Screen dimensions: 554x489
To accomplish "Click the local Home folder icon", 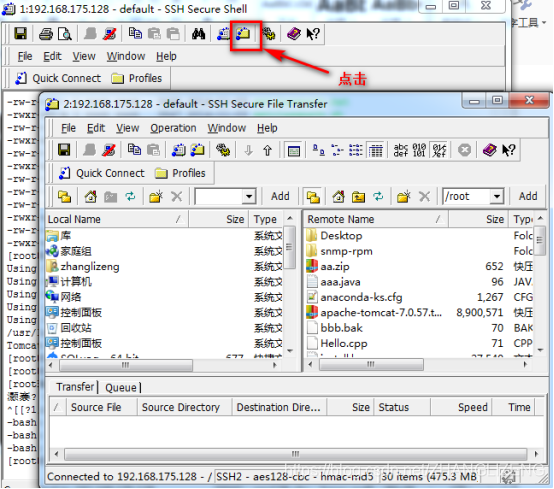I will pyautogui.click(x=91, y=196).
